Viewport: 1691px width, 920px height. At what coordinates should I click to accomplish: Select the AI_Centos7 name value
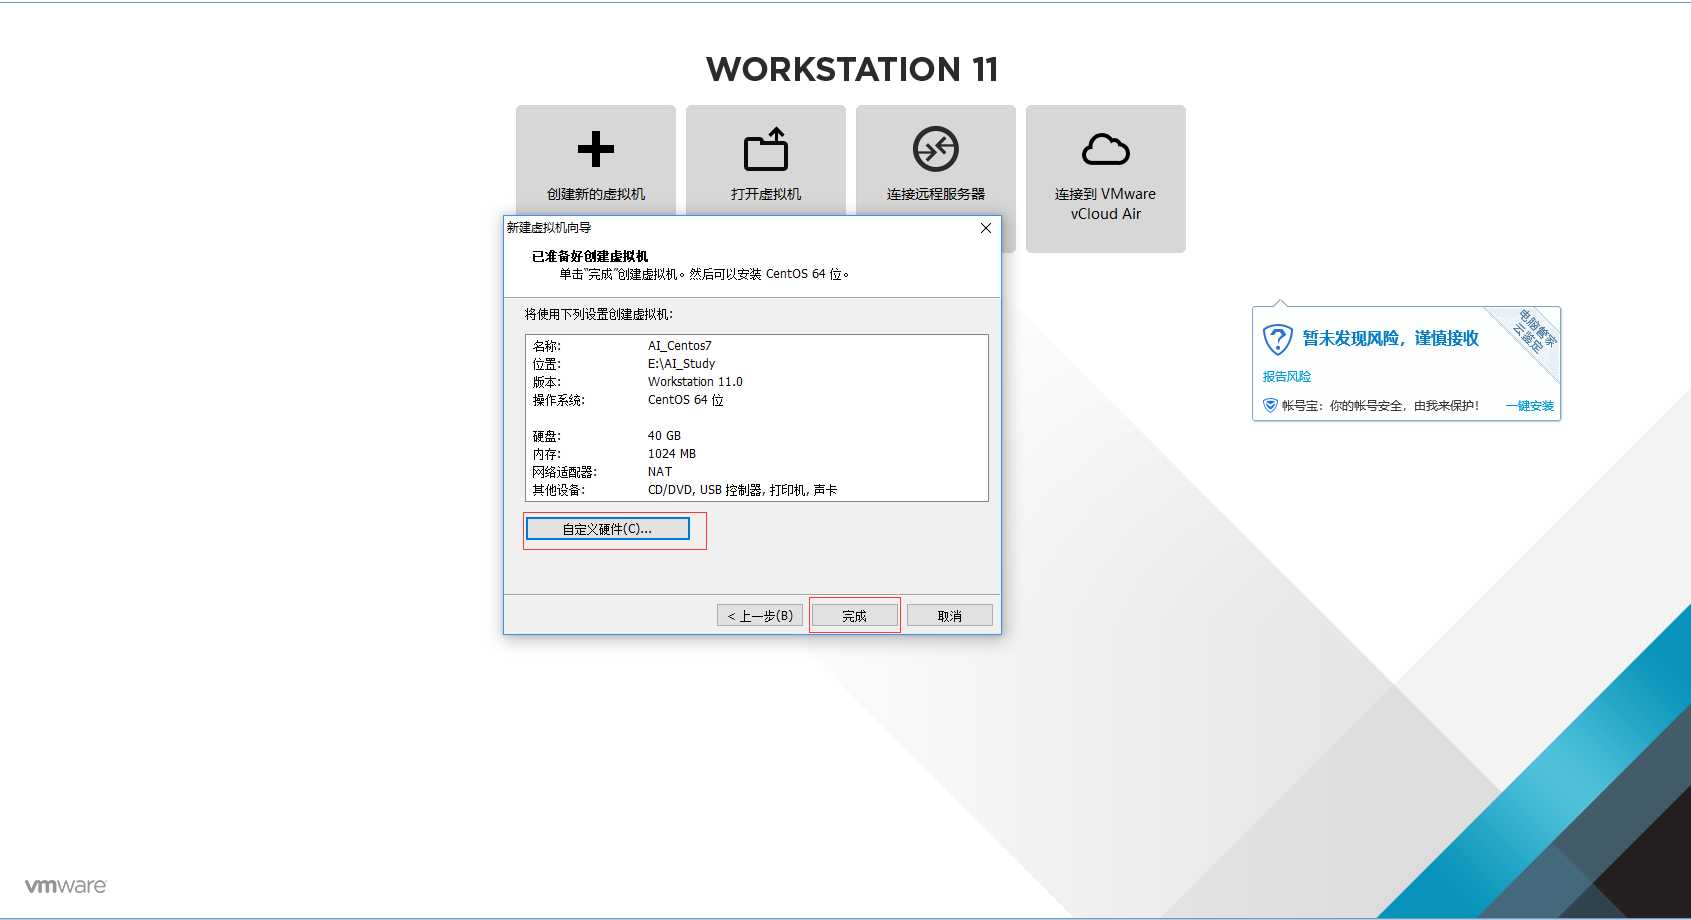680,346
